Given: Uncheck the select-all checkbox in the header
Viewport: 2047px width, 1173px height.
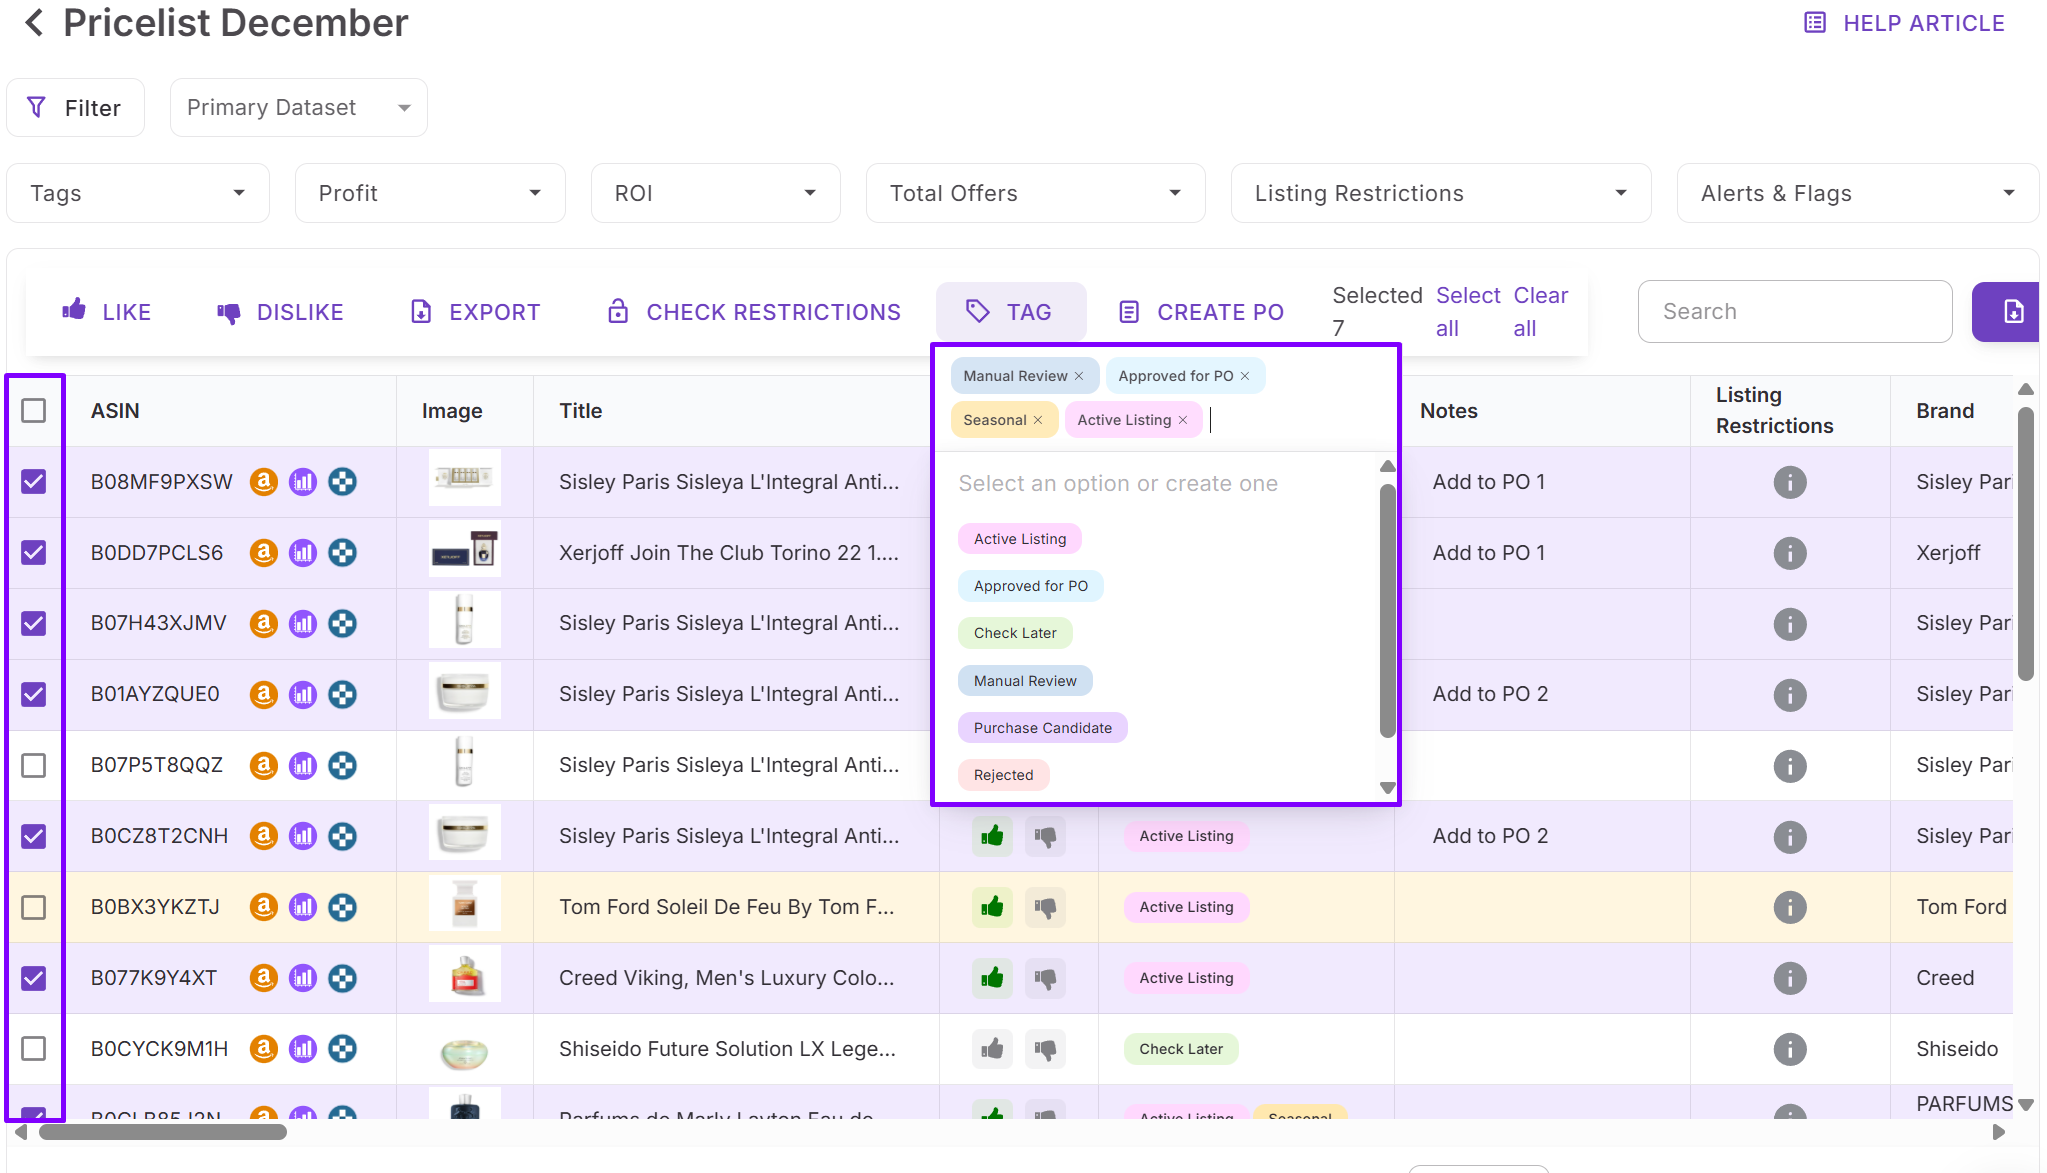Looking at the screenshot, I should [x=34, y=410].
